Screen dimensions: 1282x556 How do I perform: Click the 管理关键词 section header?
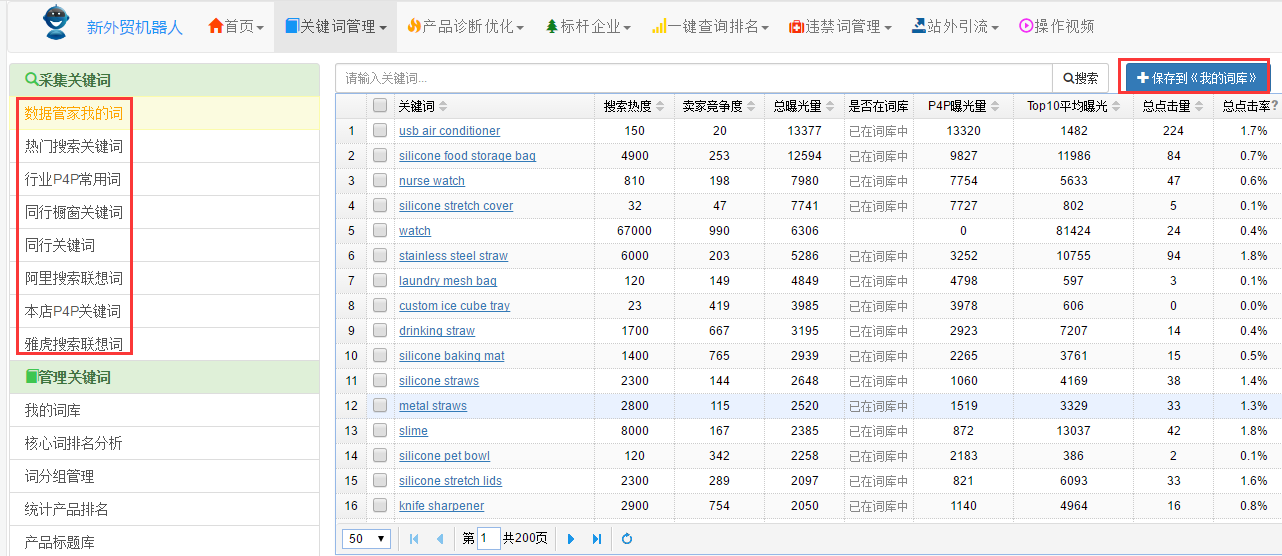[x=165, y=378]
